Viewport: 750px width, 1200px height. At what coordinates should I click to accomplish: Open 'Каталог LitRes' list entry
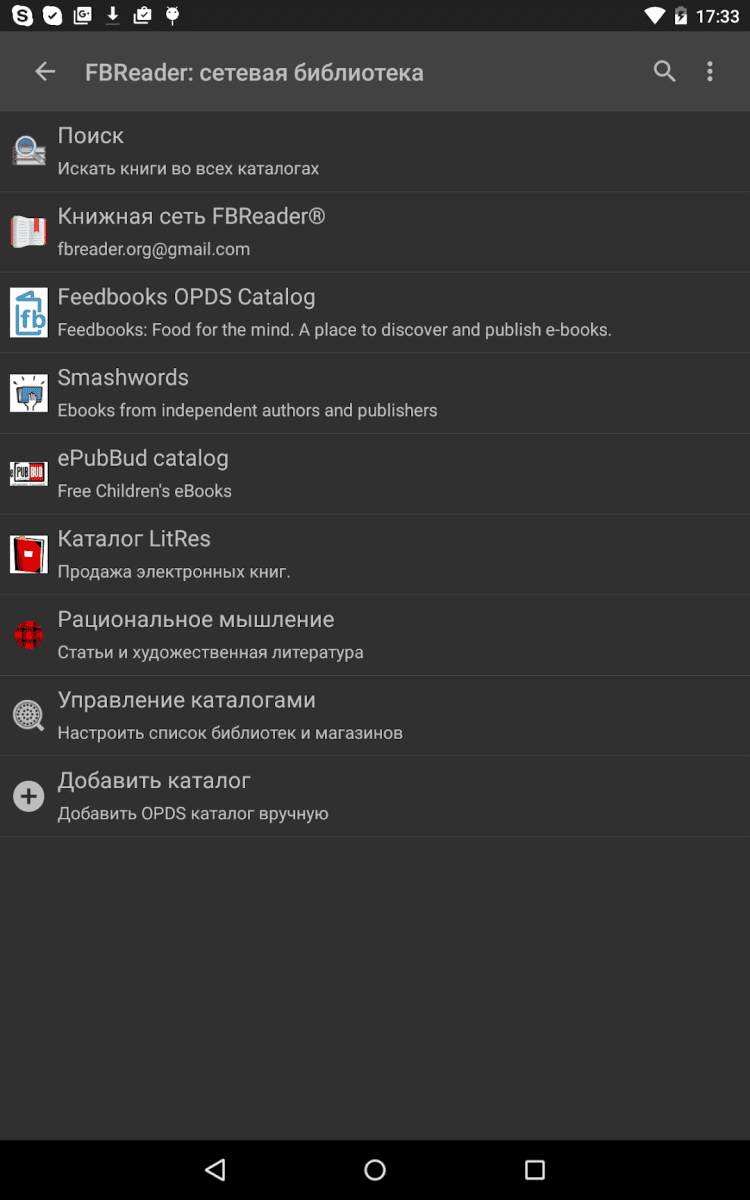click(134, 539)
